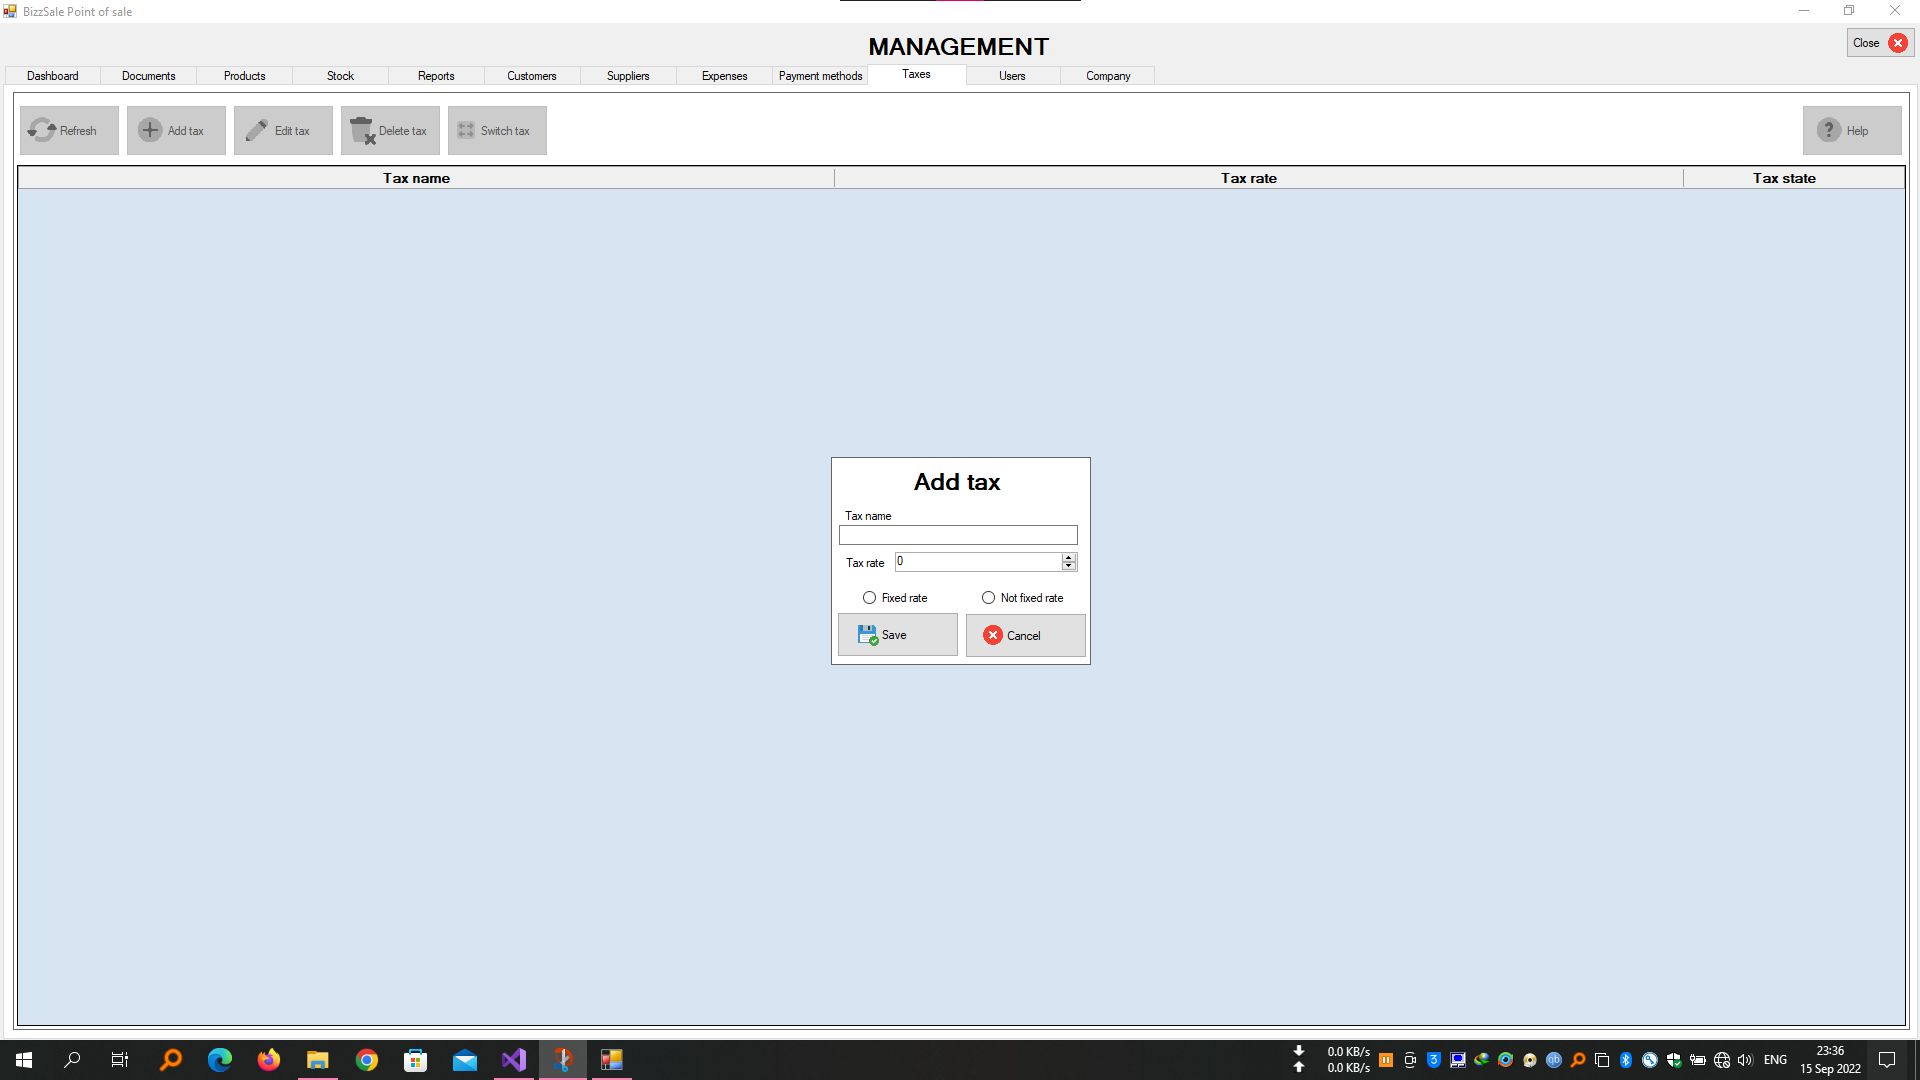Click the Switch tax icon

(466, 130)
